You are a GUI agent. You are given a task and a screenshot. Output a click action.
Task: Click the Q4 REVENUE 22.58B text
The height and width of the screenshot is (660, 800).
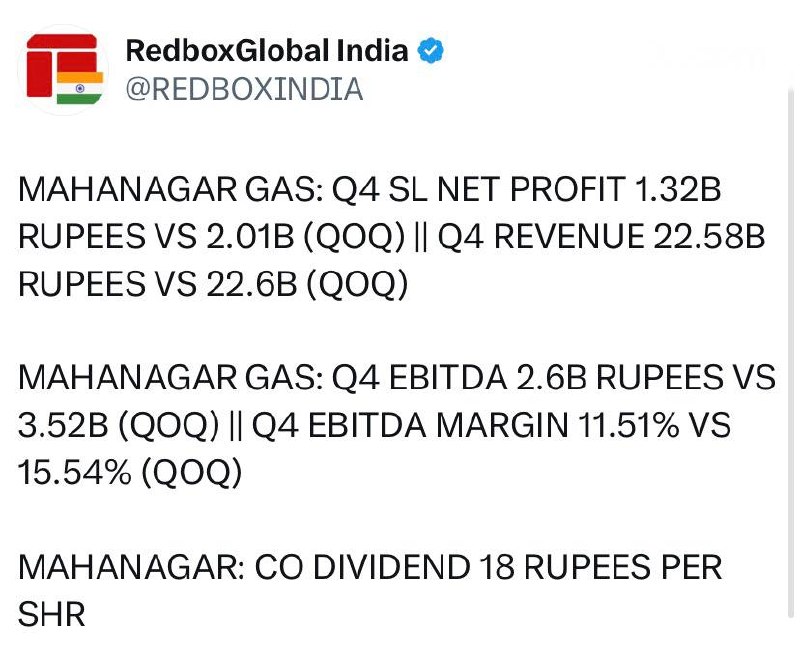tap(602, 237)
